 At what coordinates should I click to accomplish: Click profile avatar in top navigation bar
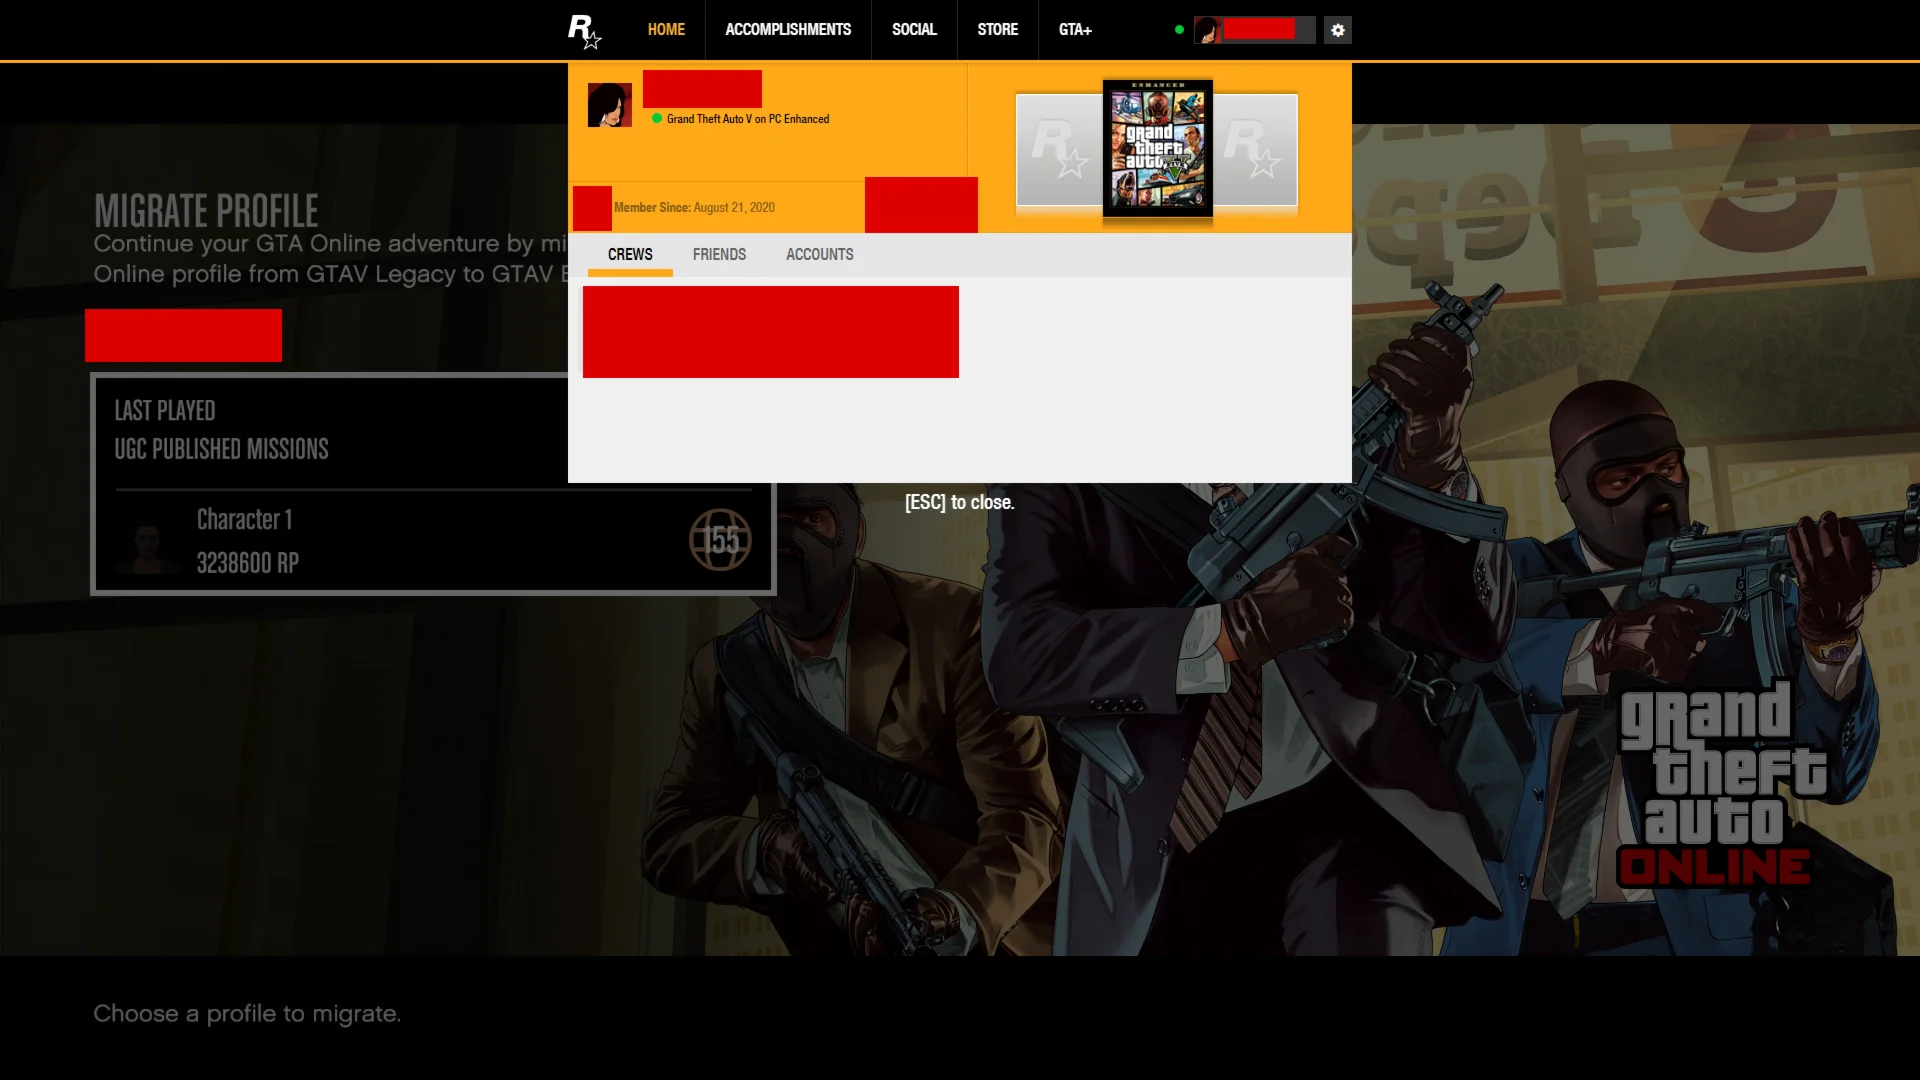[x=1207, y=30]
